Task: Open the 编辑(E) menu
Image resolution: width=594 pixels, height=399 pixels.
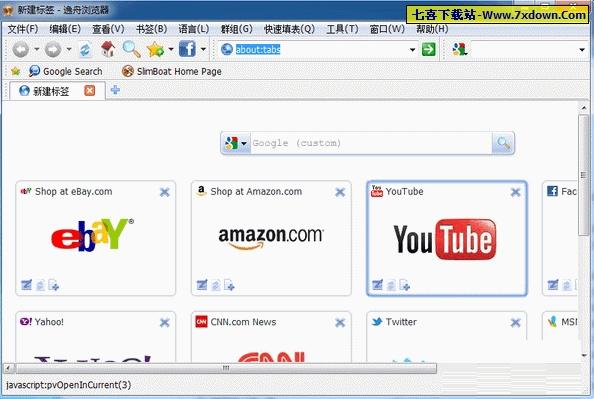Action: tap(65, 29)
